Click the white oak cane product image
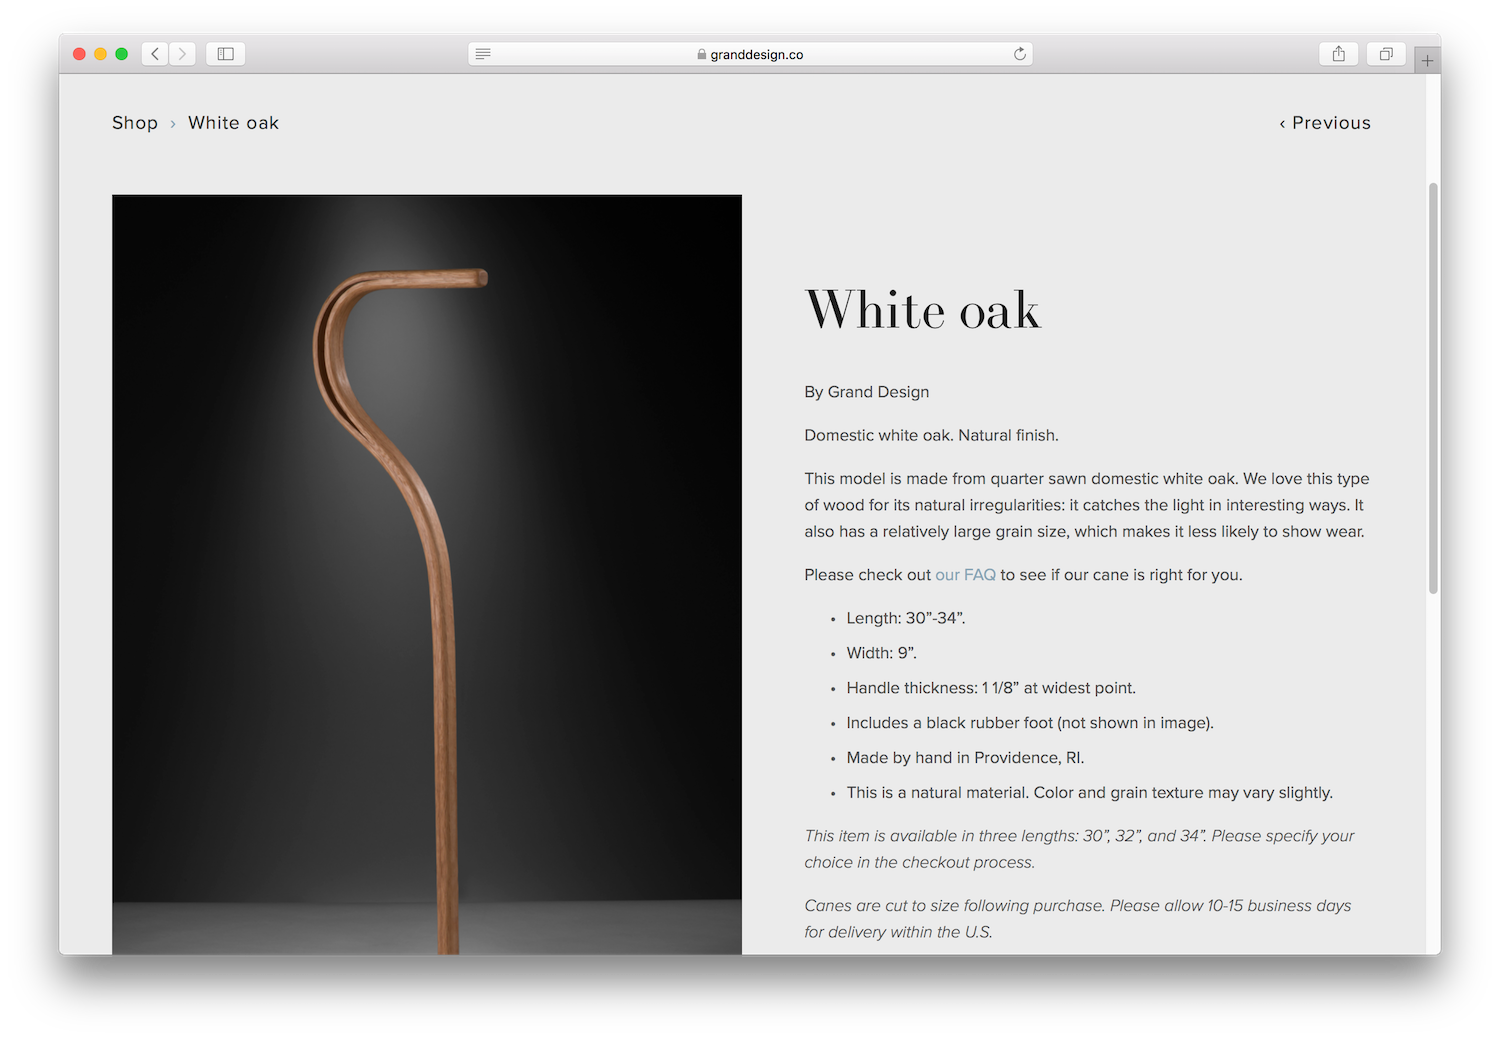Image resolution: width=1500 pixels, height=1039 pixels. point(427,575)
